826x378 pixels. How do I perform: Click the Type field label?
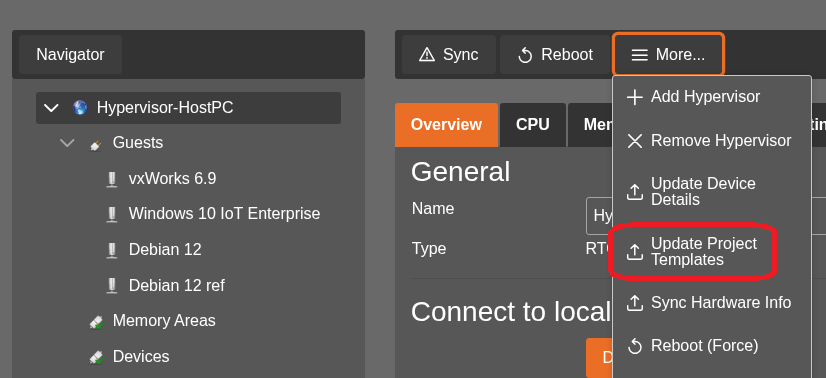pyautogui.click(x=429, y=248)
